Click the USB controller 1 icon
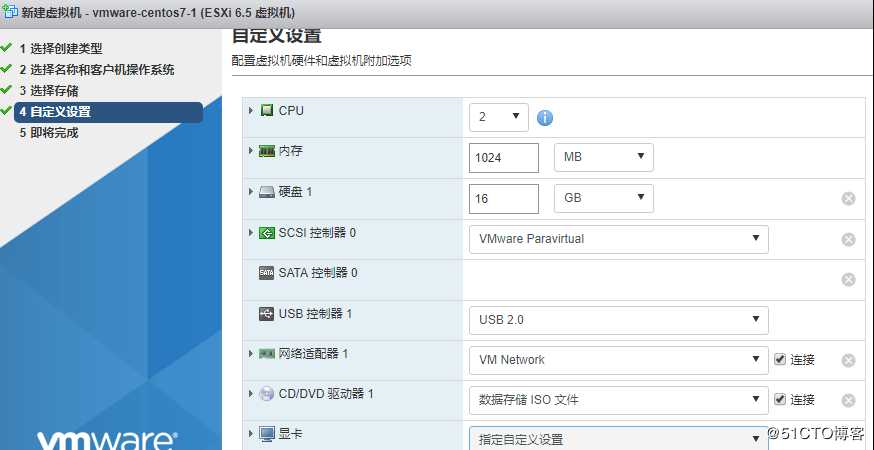The height and width of the screenshot is (450, 874). [x=267, y=314]
